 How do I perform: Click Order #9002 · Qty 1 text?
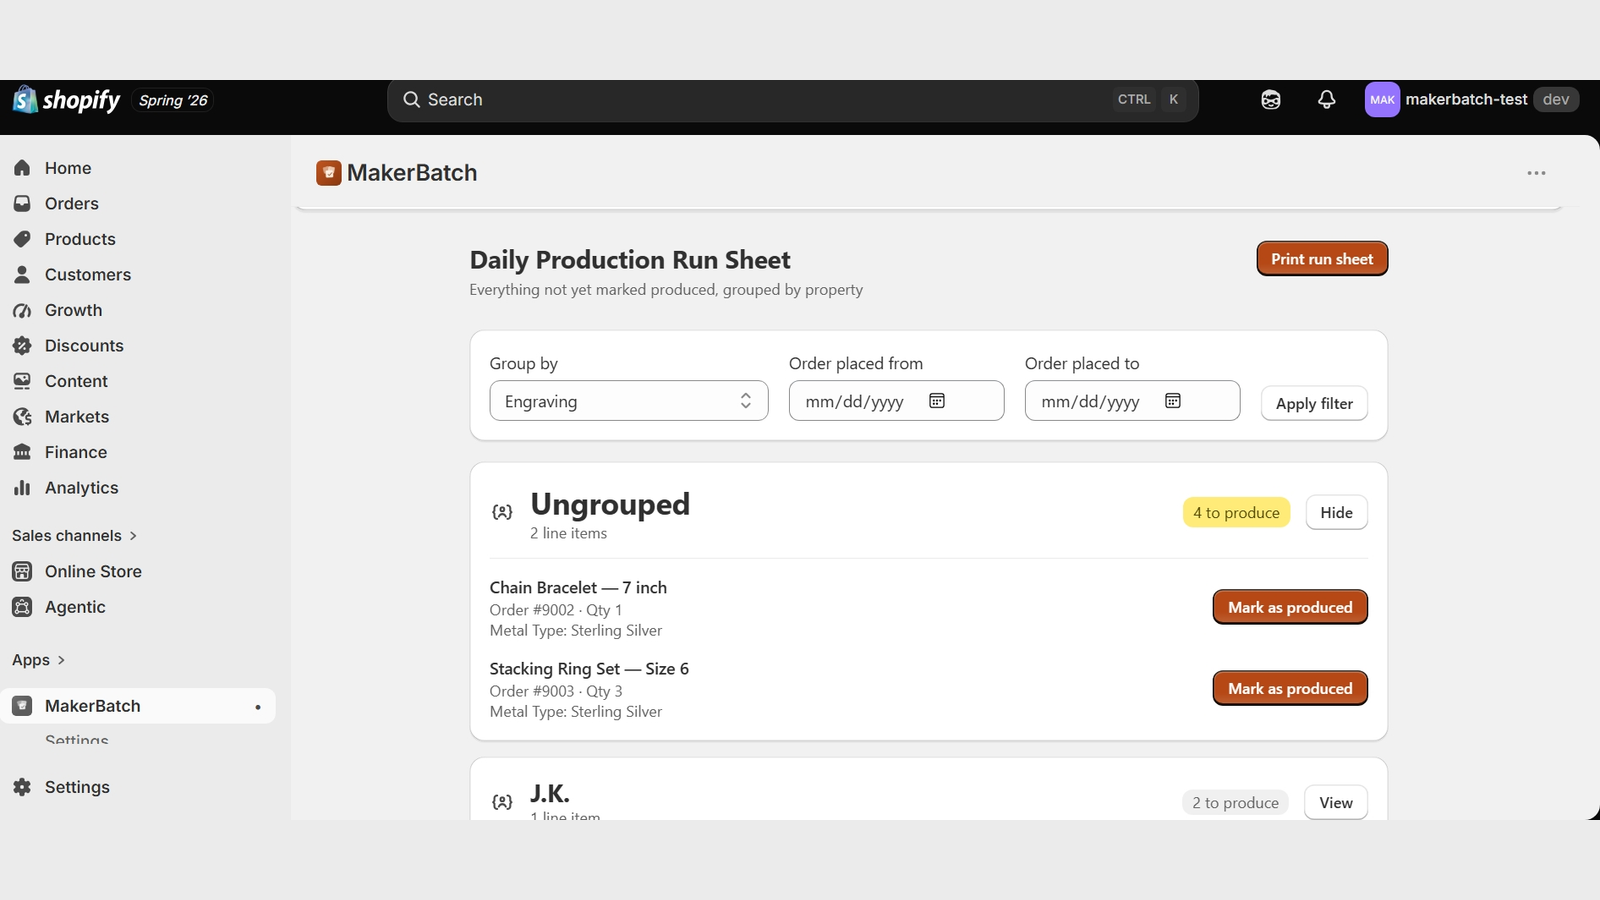tap(556, 610)
